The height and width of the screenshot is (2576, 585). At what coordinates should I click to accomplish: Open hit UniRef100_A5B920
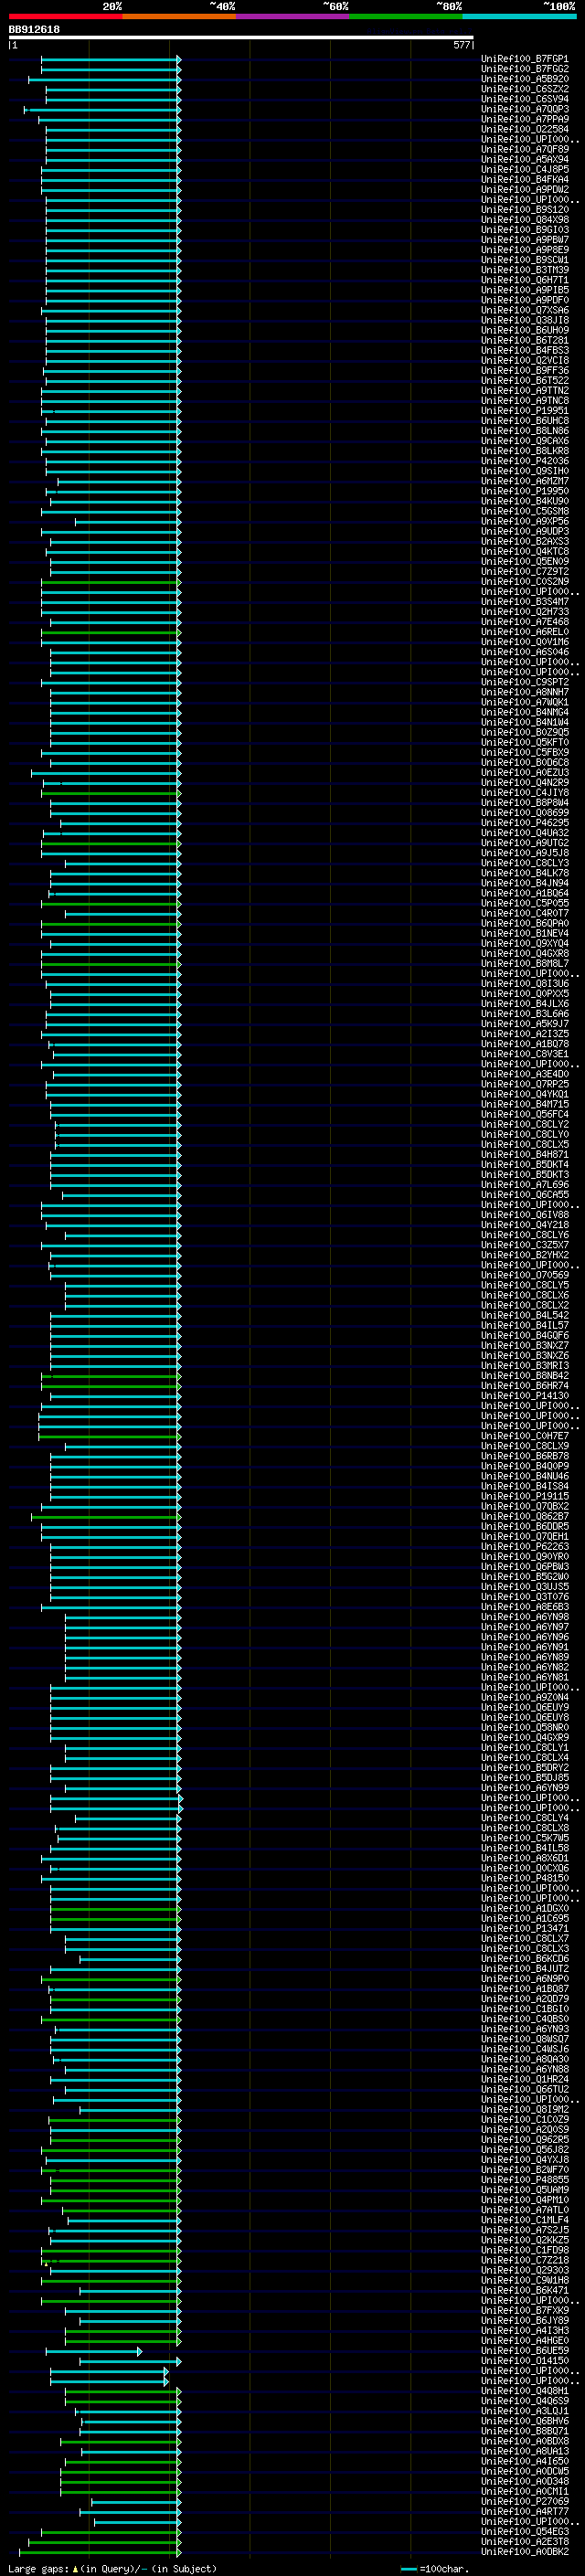tap(524, 79)
